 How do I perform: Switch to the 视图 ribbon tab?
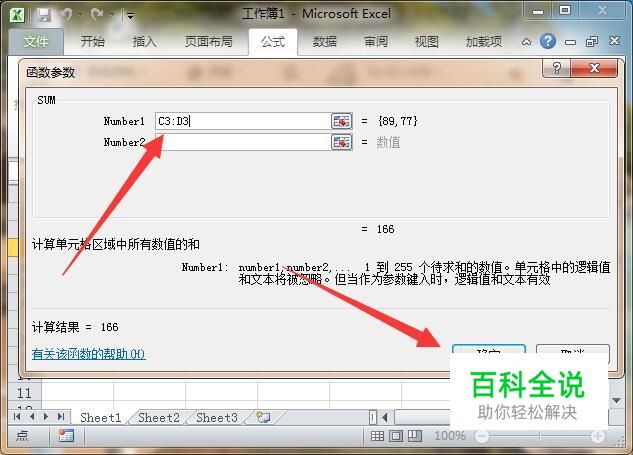[x=427, y=41]
